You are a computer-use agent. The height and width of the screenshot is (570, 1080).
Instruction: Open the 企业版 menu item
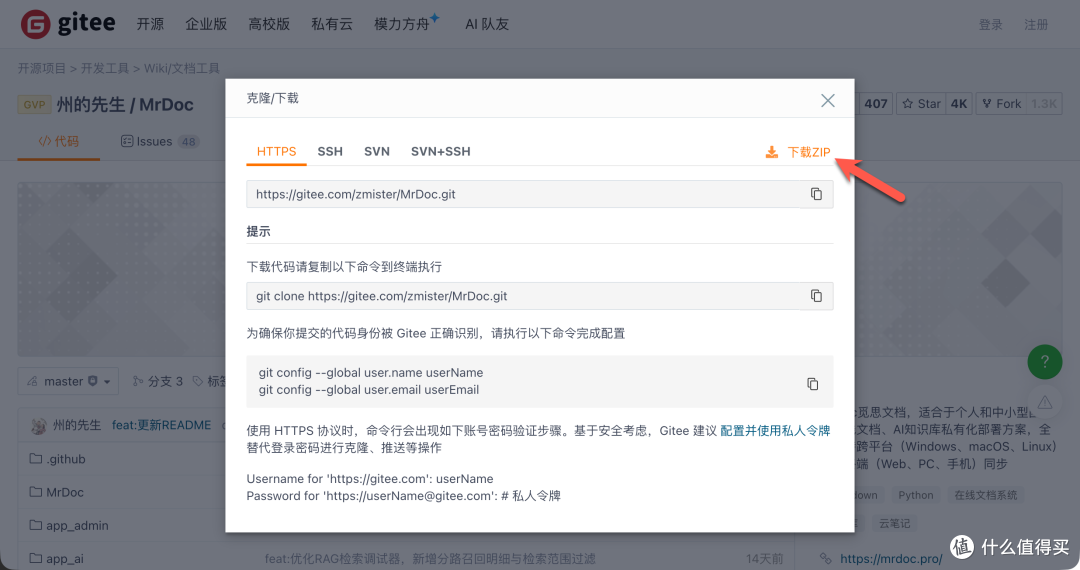pyautogui.click(x=206, y=24)
